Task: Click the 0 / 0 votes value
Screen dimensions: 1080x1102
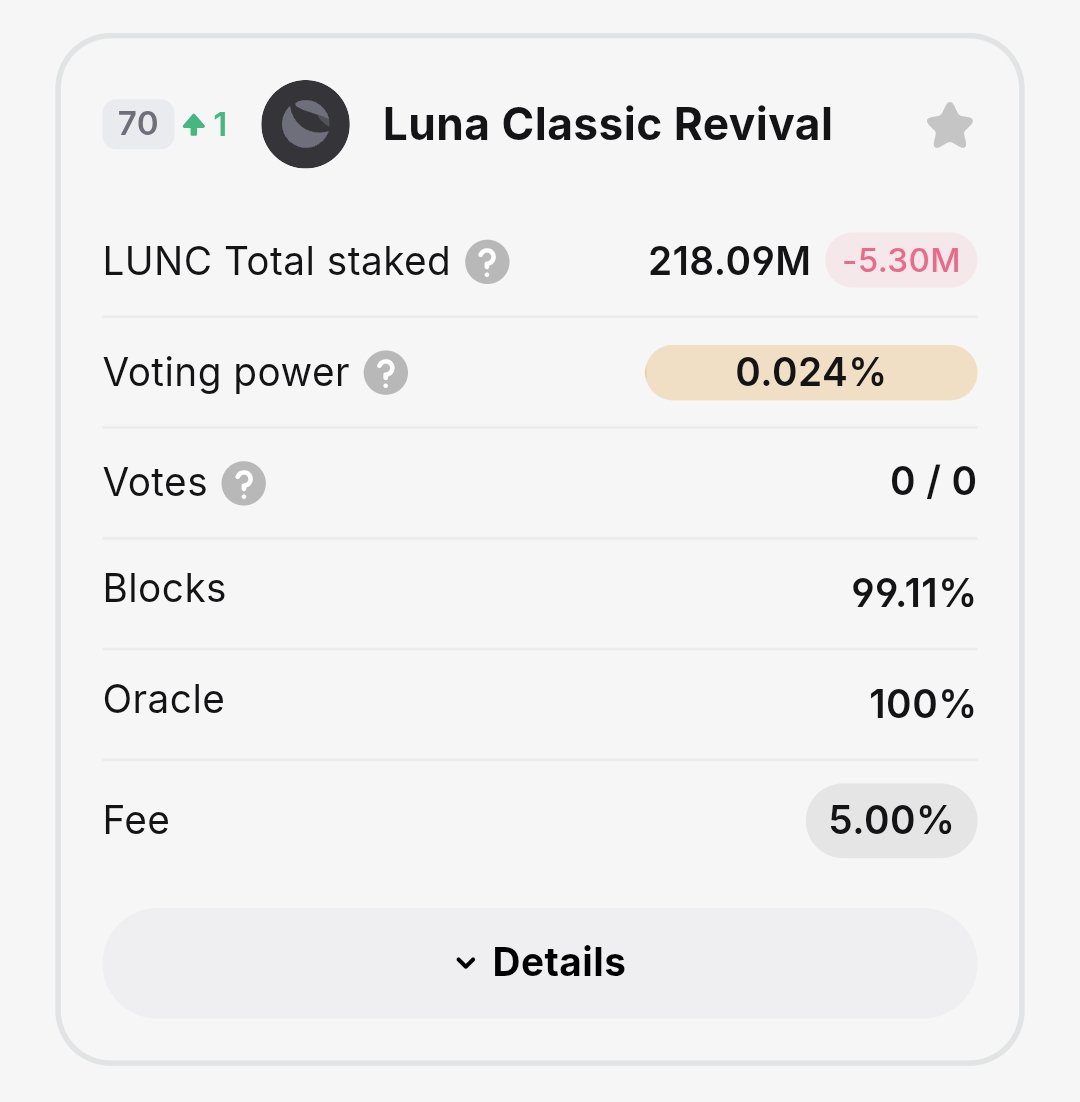Action: click(x=933, y=482)
